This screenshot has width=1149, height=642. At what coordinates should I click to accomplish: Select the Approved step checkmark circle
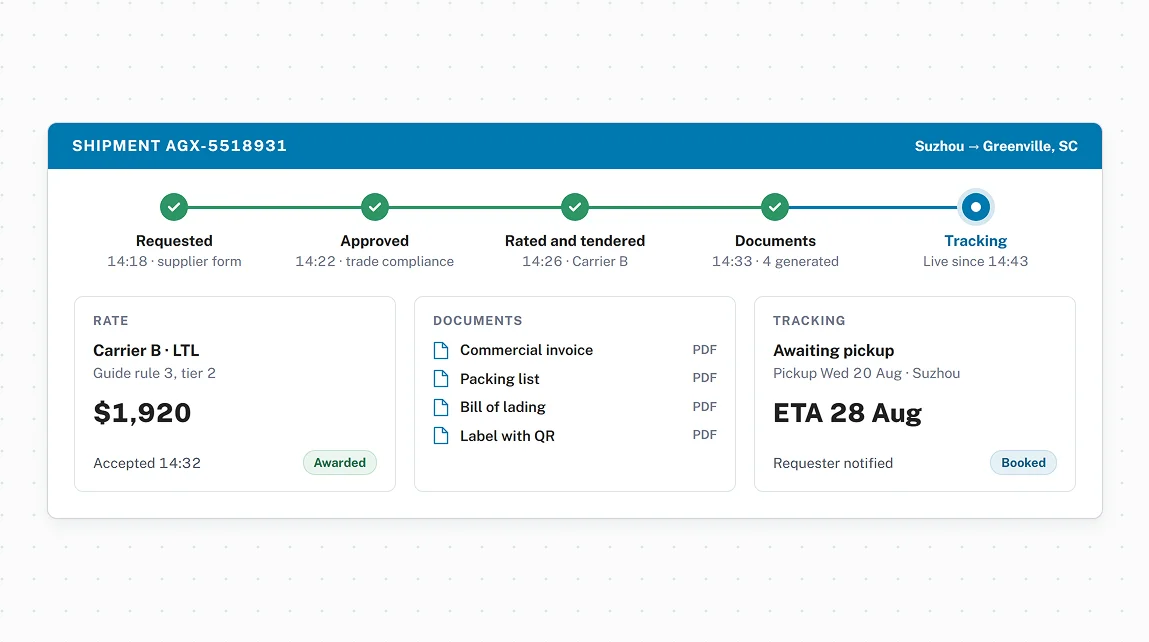coord(374,207)
